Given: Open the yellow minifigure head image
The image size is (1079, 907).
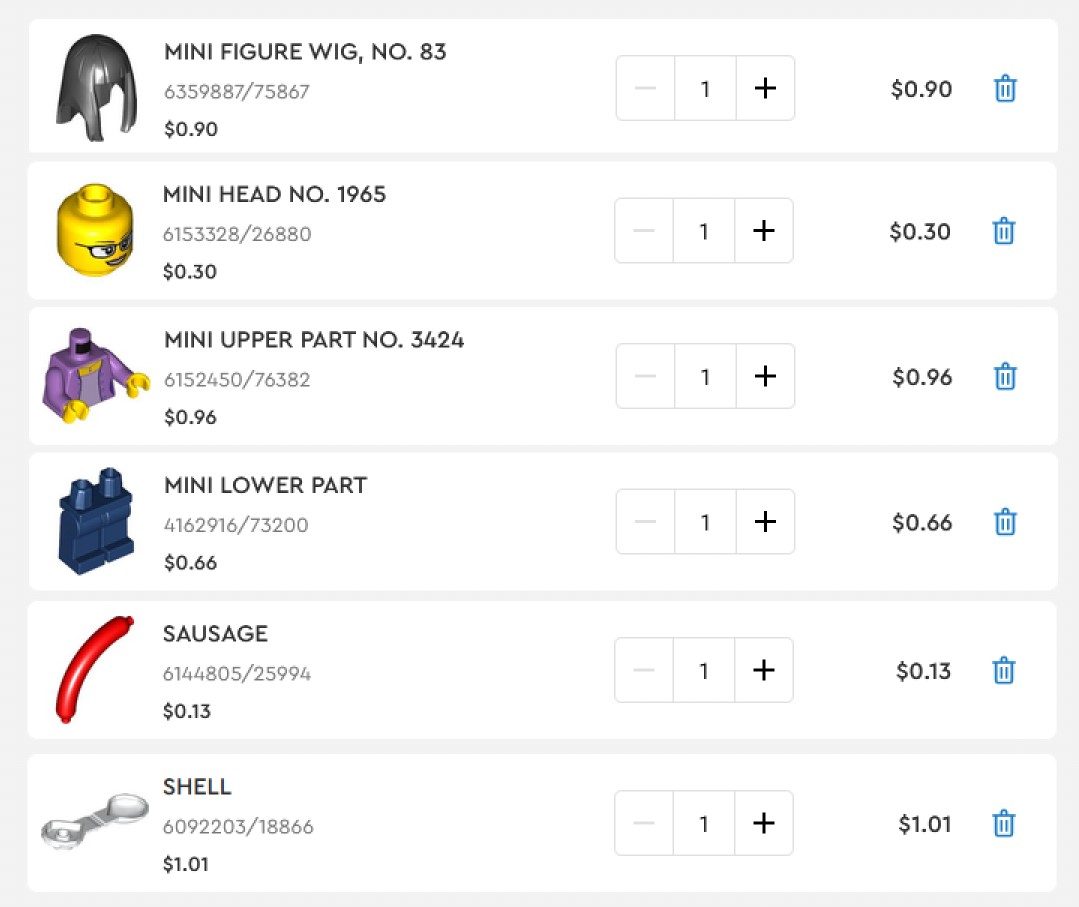Looking at the screenshot, I should [x=95, y=231].
